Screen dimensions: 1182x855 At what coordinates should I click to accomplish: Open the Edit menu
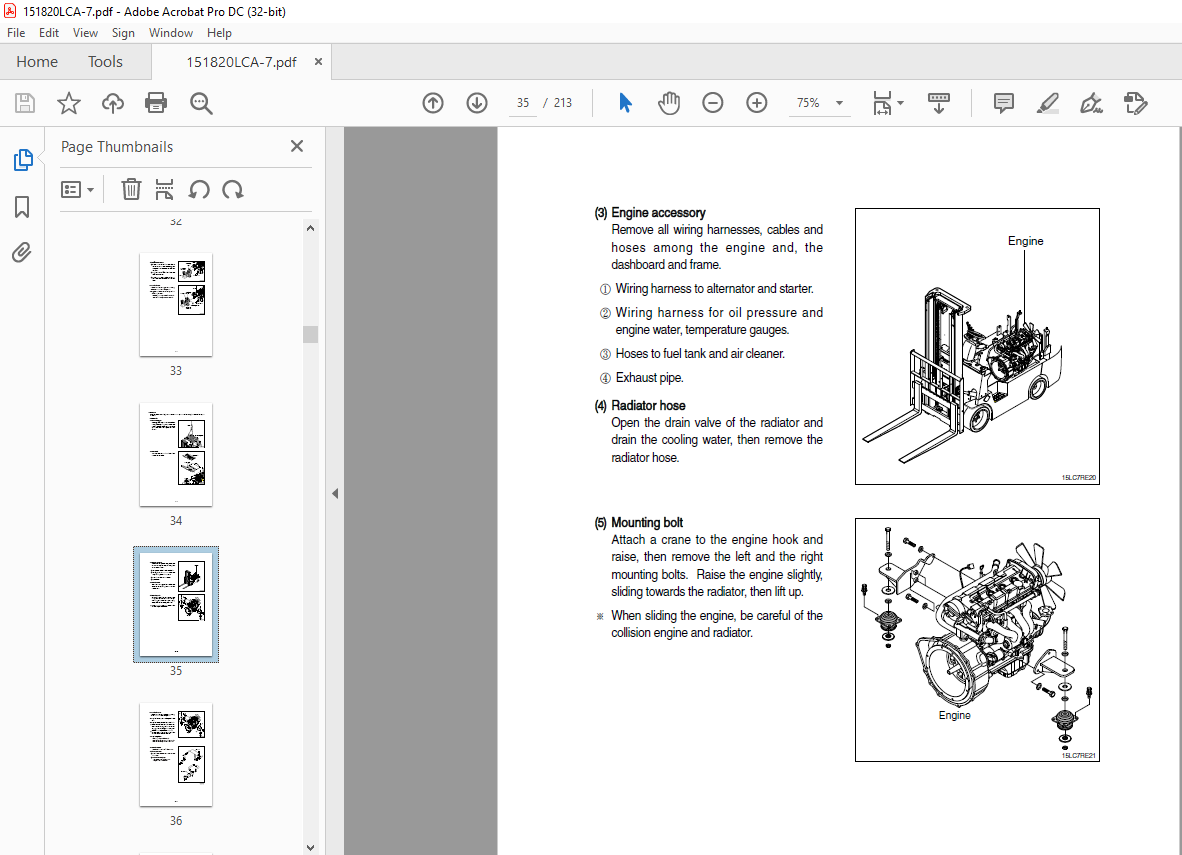49,32
